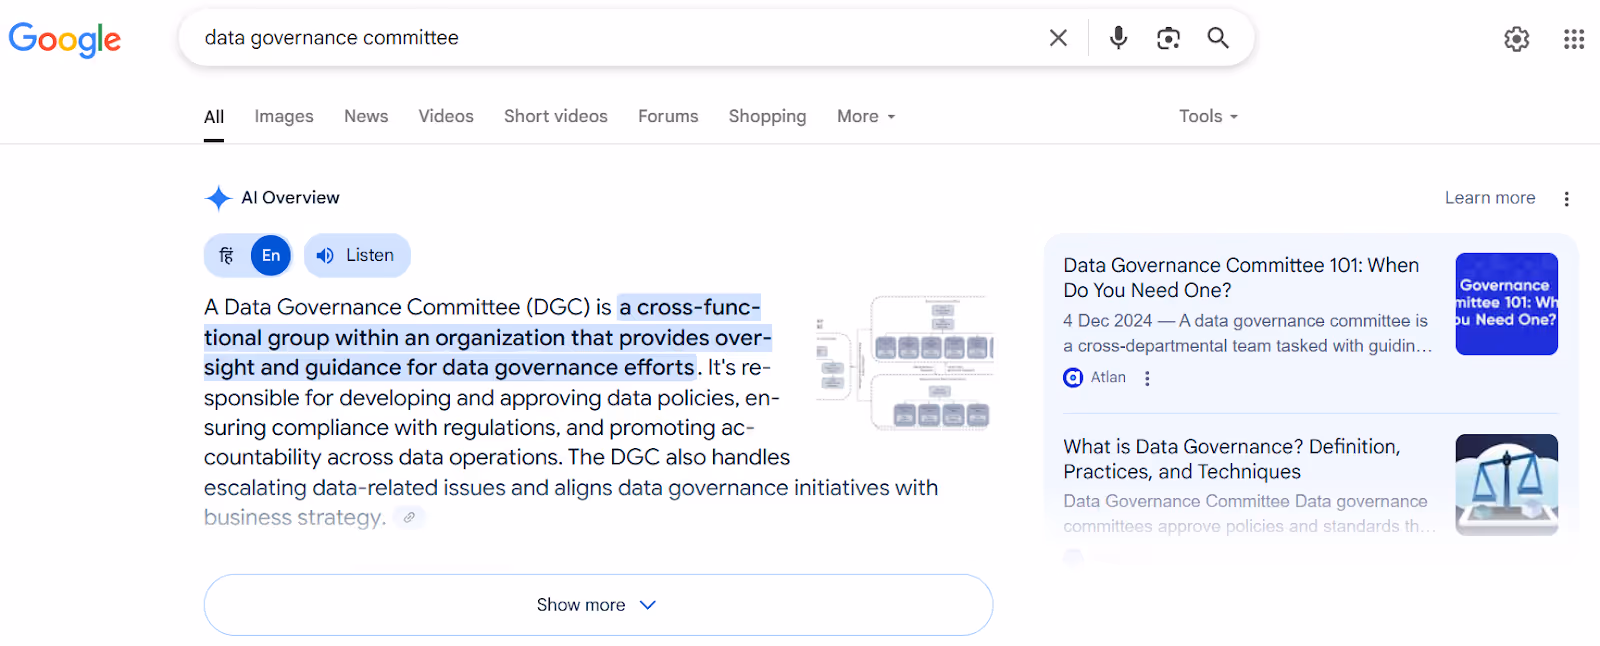Submit search with magnifier icon
Viewport: 1600px width, 646px height.
1217,38
